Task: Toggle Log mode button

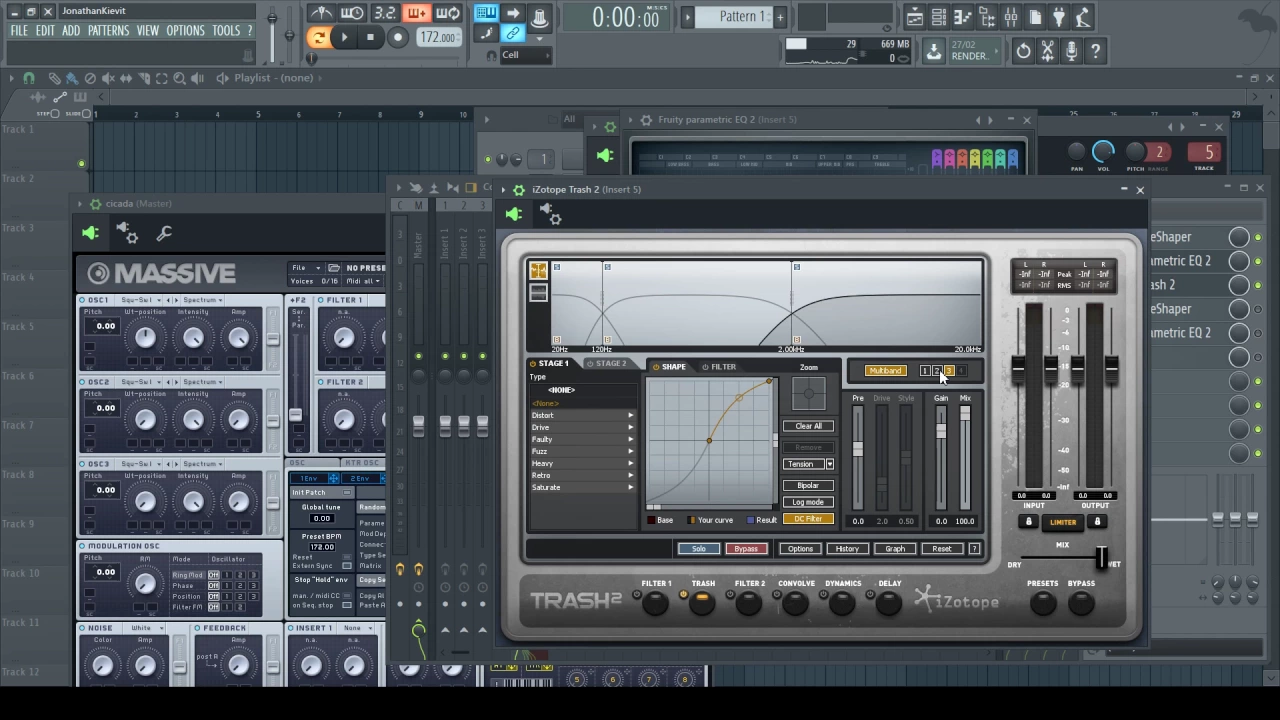Action: pos(808,502)
